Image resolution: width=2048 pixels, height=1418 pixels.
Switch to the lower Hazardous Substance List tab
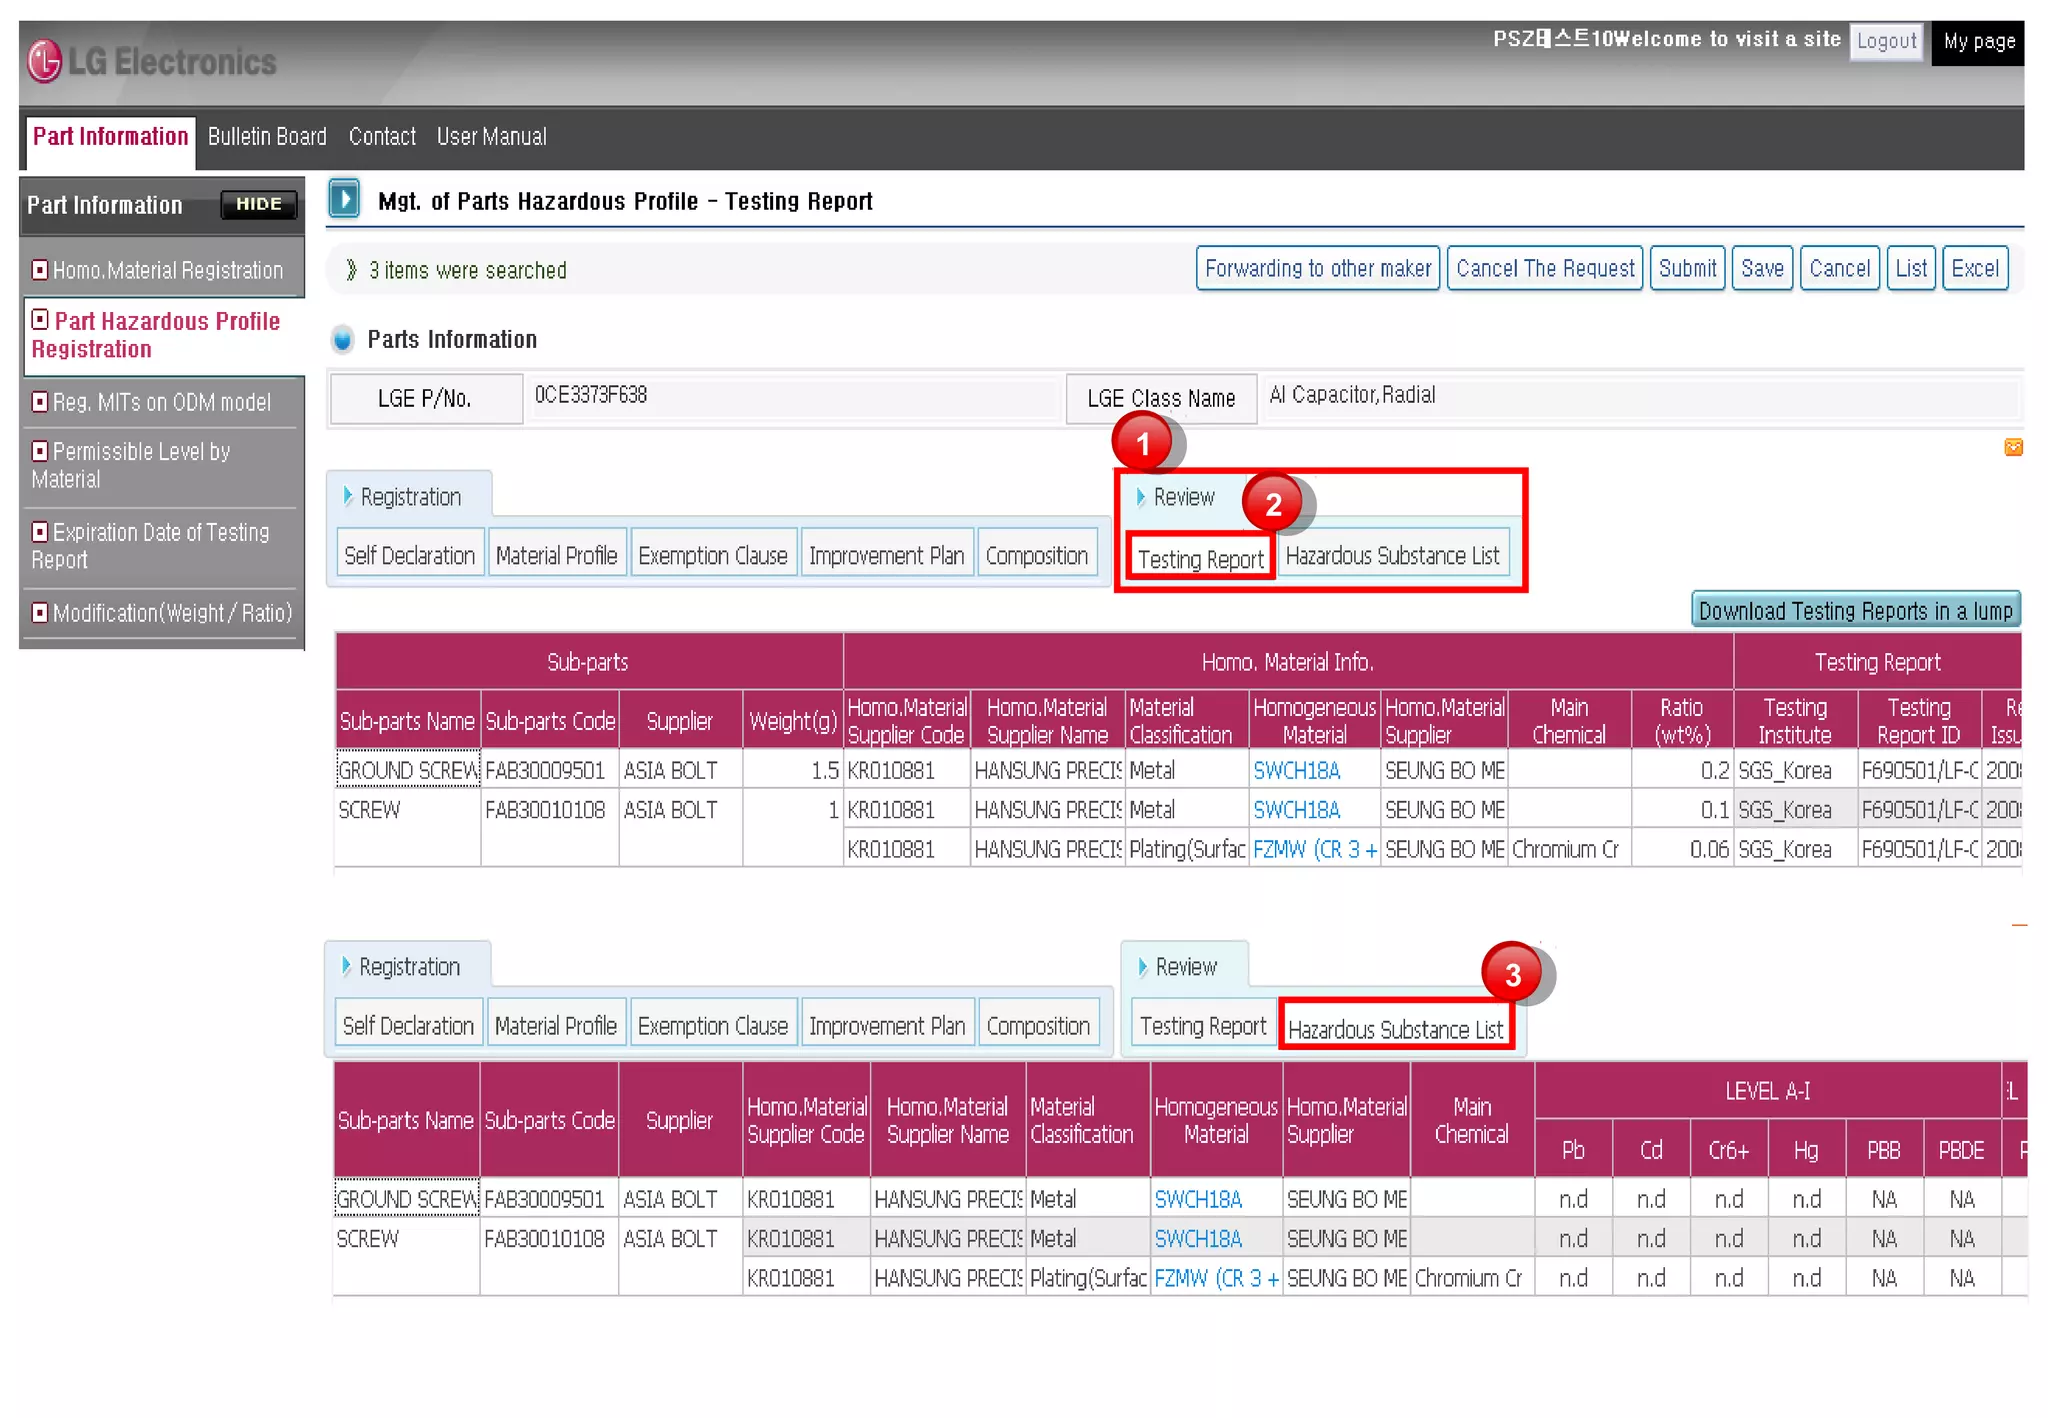pyautogui.click(x=1395, y=1029)
